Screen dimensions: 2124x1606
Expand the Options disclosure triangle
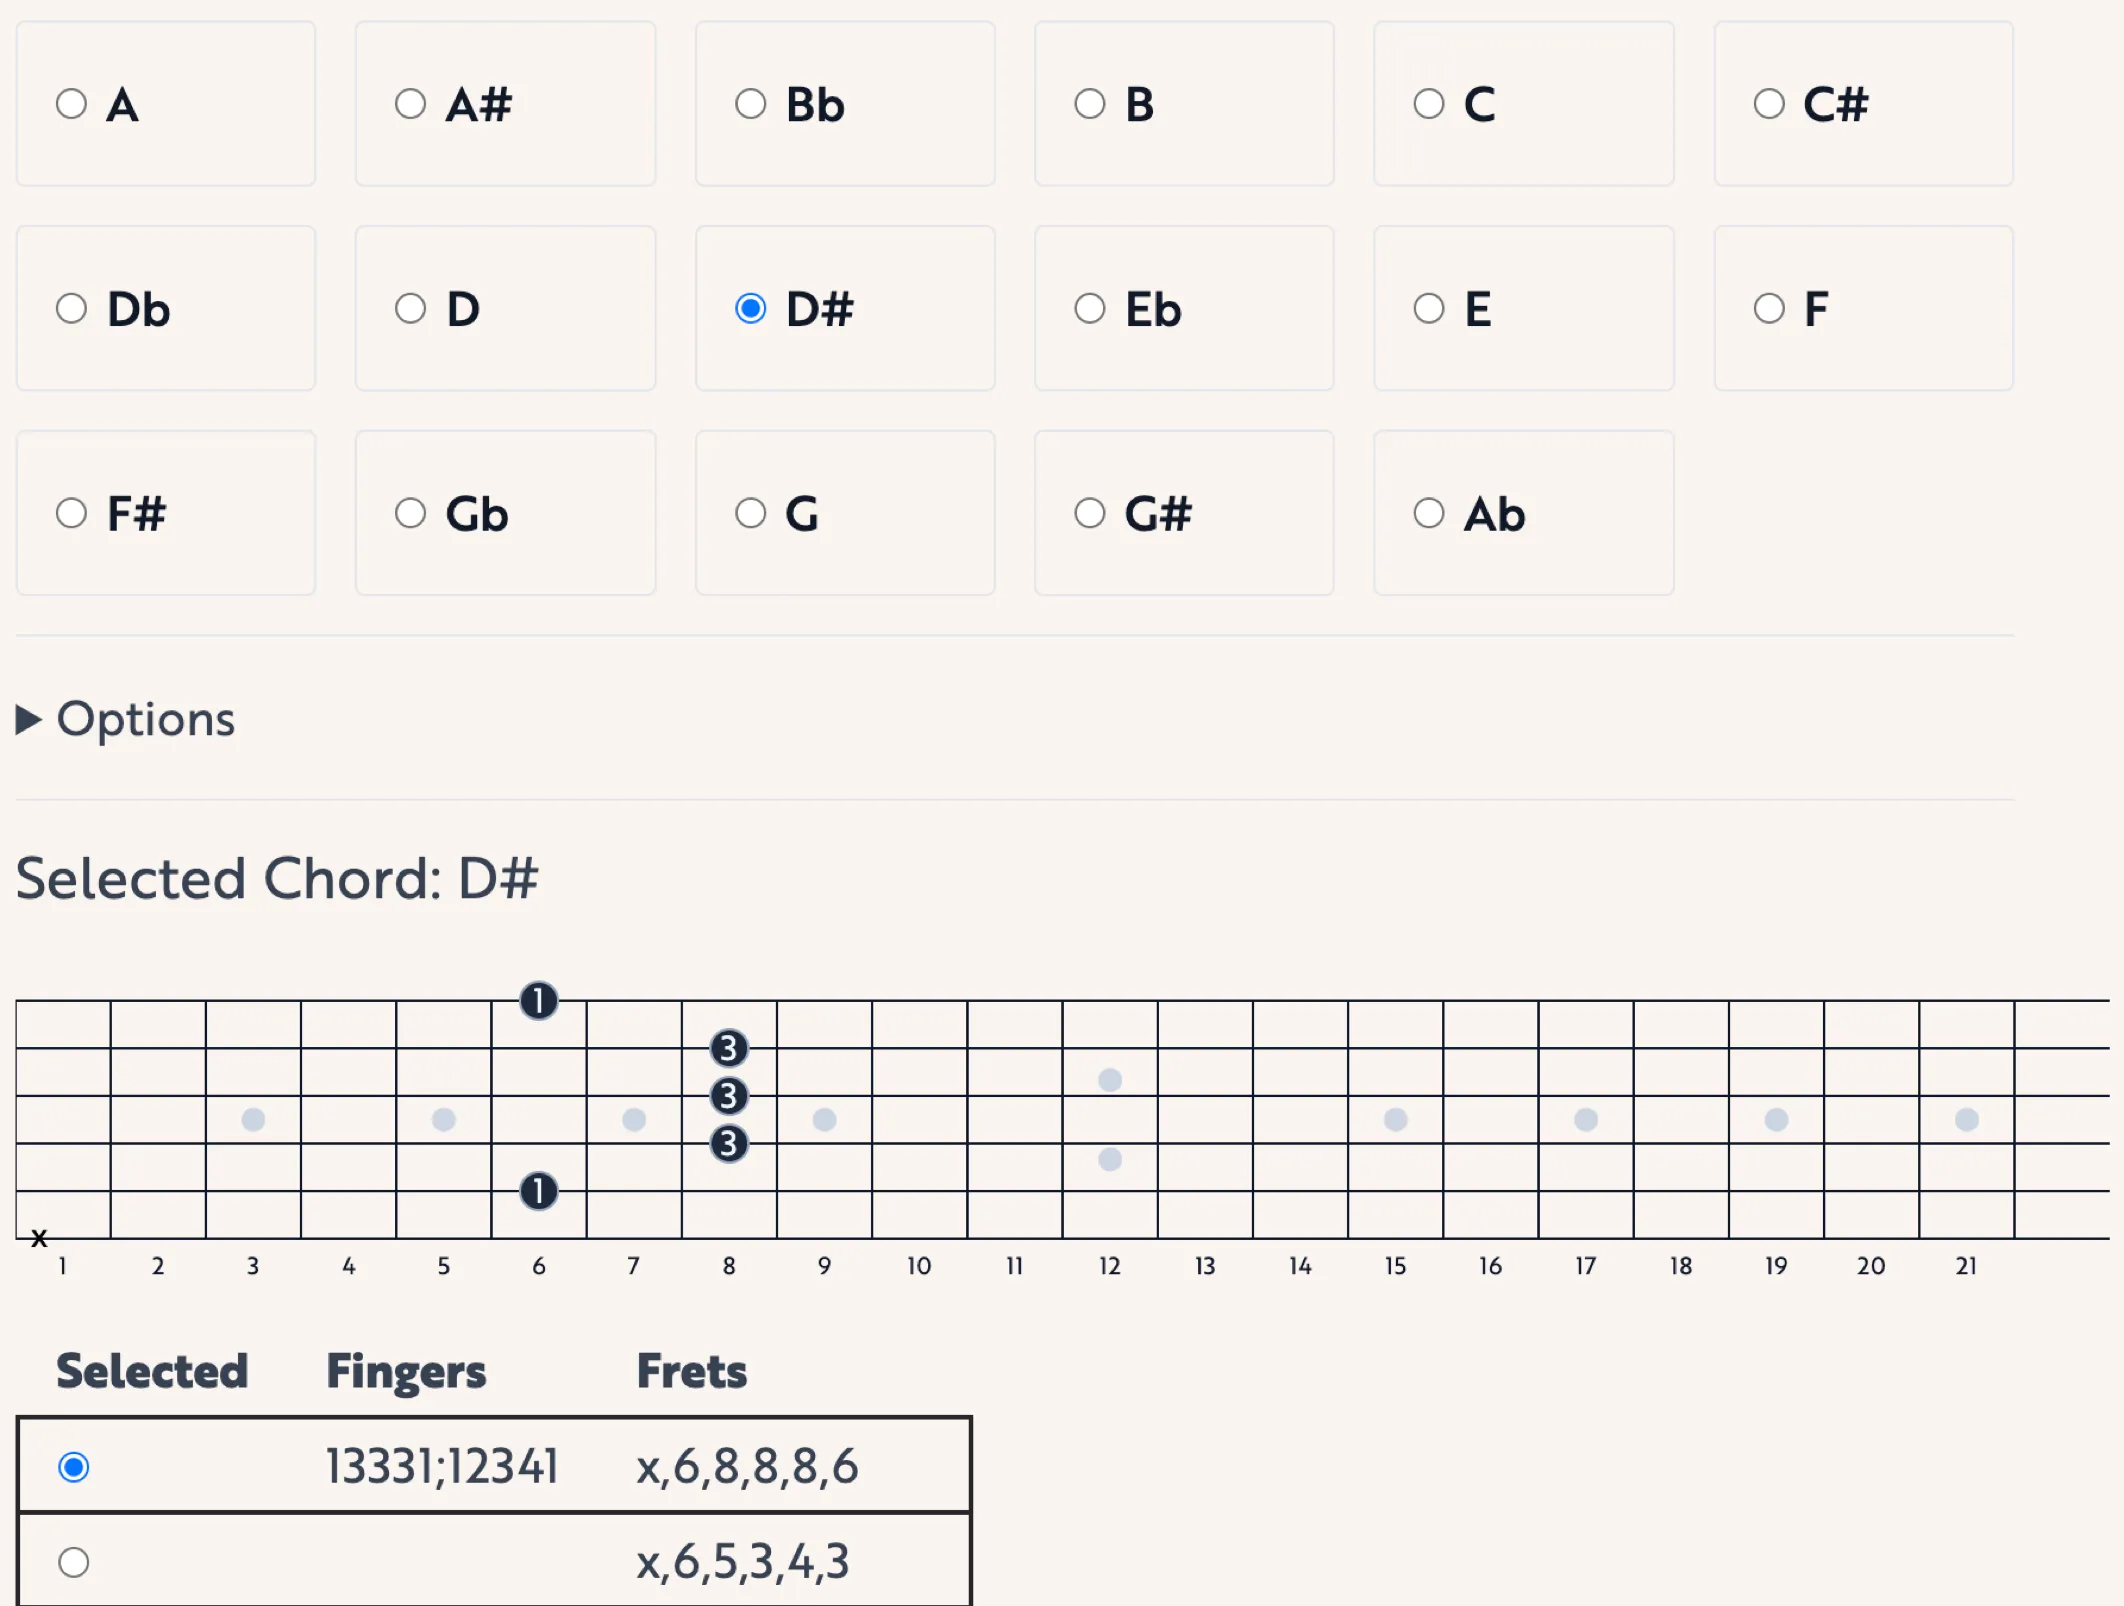click(29, 719)
